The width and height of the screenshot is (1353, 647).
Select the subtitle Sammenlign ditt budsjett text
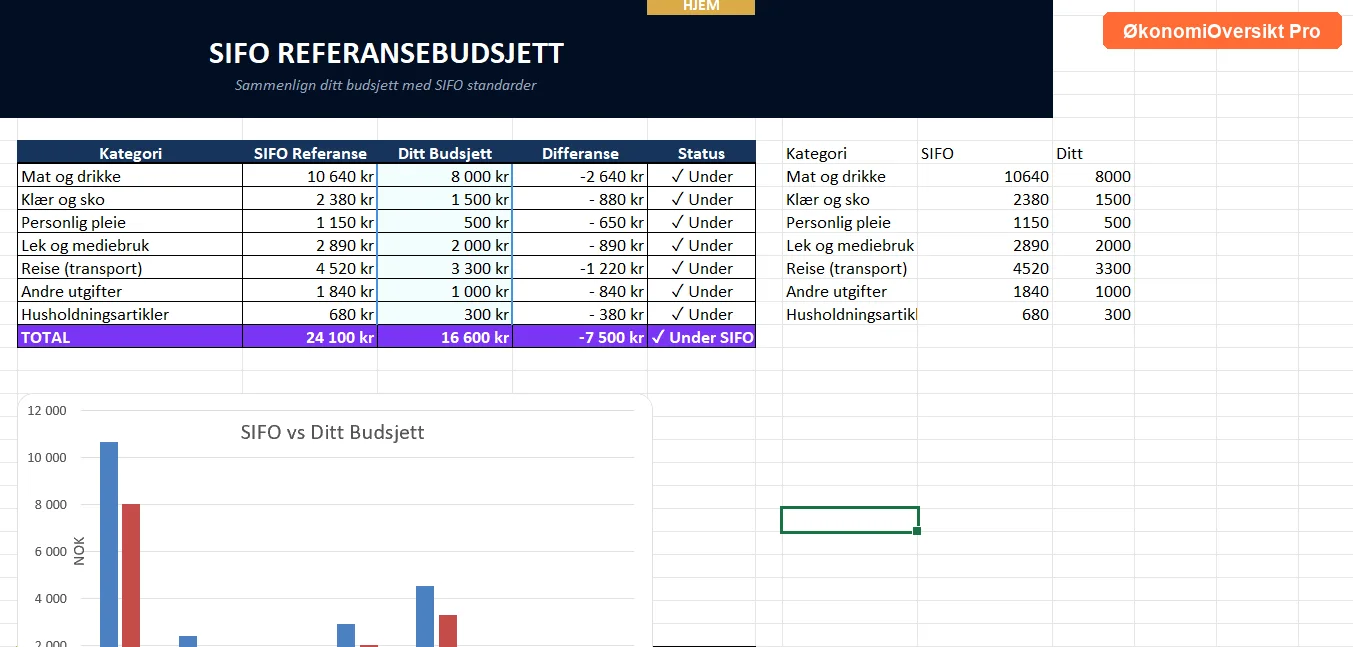(x=386, y=85)
